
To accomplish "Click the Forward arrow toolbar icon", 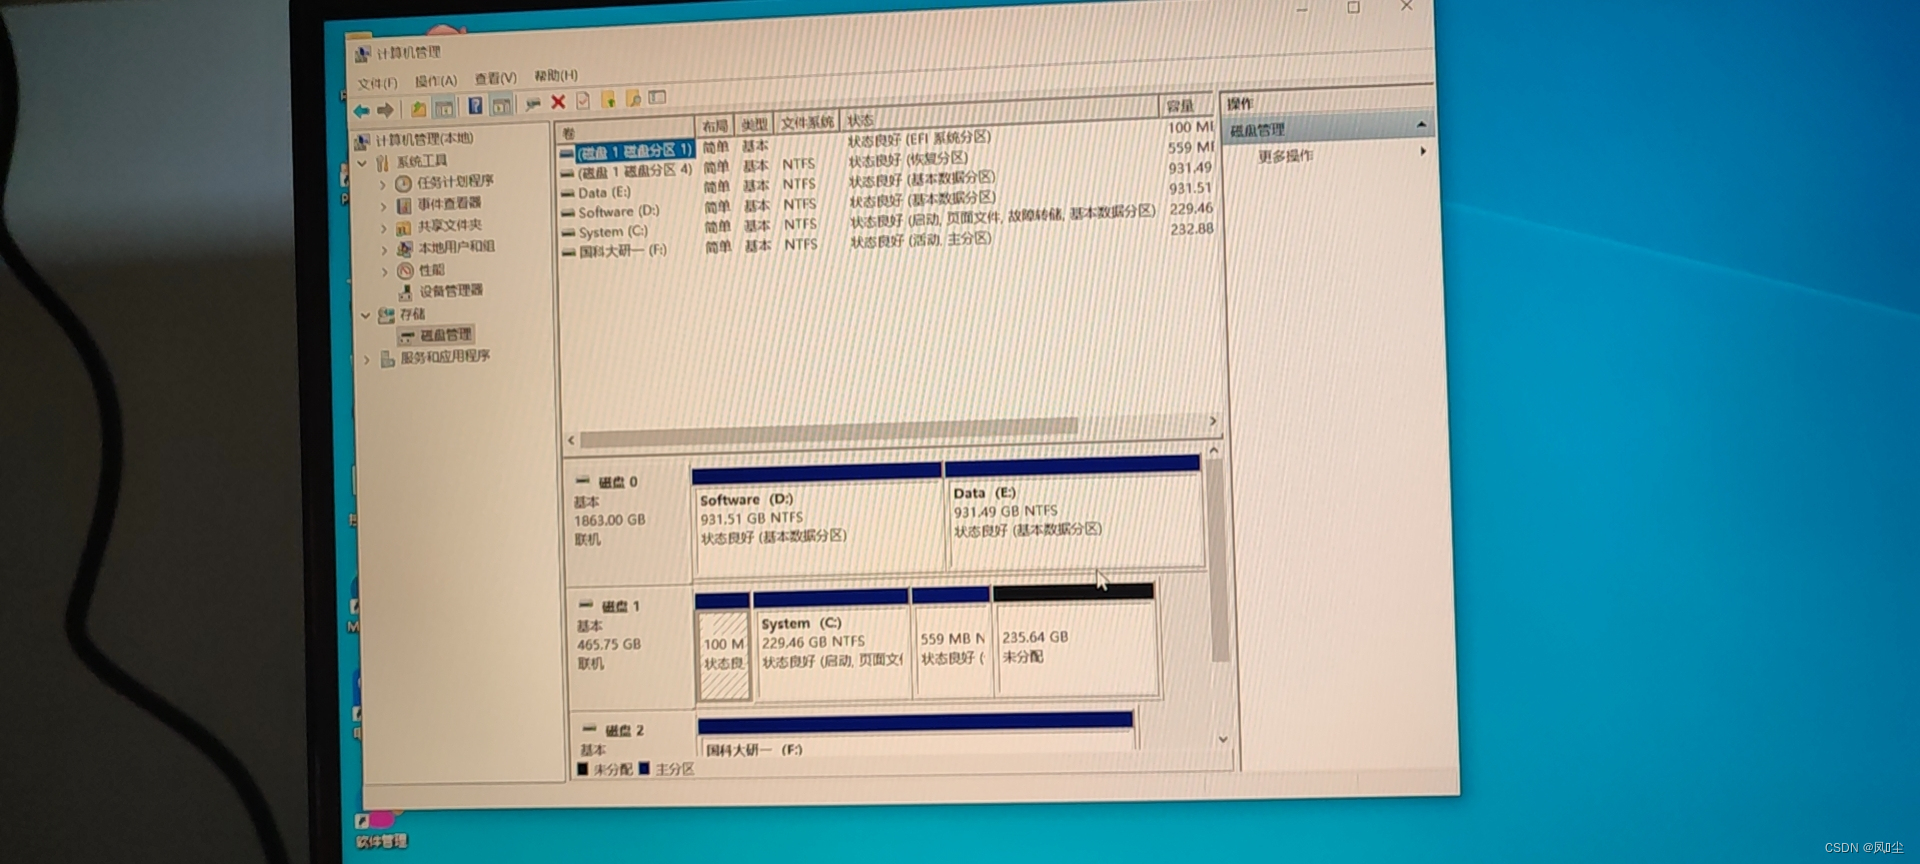I will pos(385,110).
